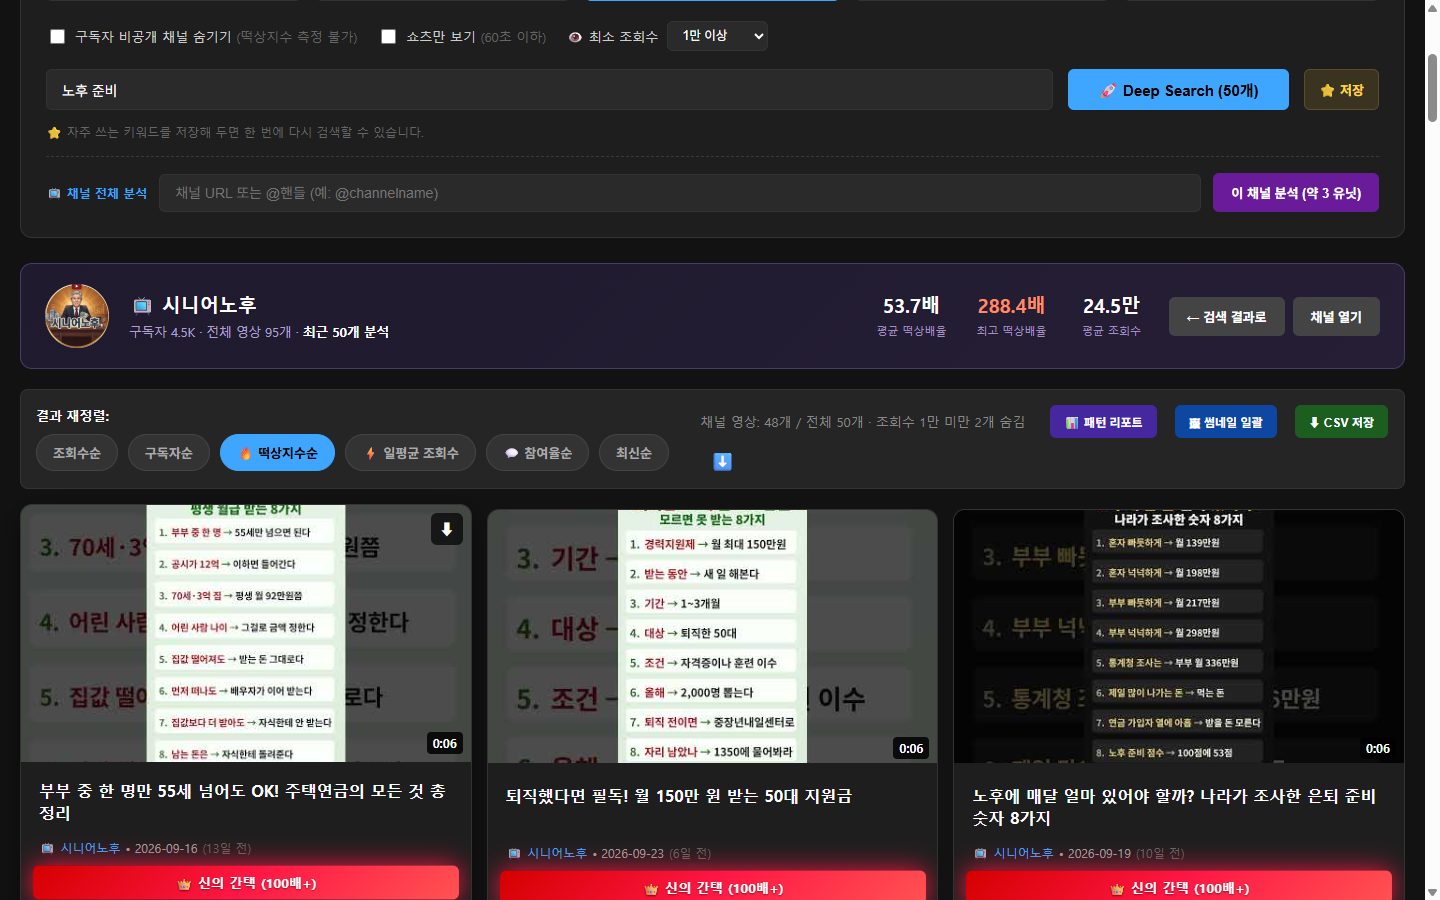Image resolution: width=1440 pixels, height=900 pixels.
Task: Click the TV icon beside 시니어노후 channel title
Action: pos(142,305)
